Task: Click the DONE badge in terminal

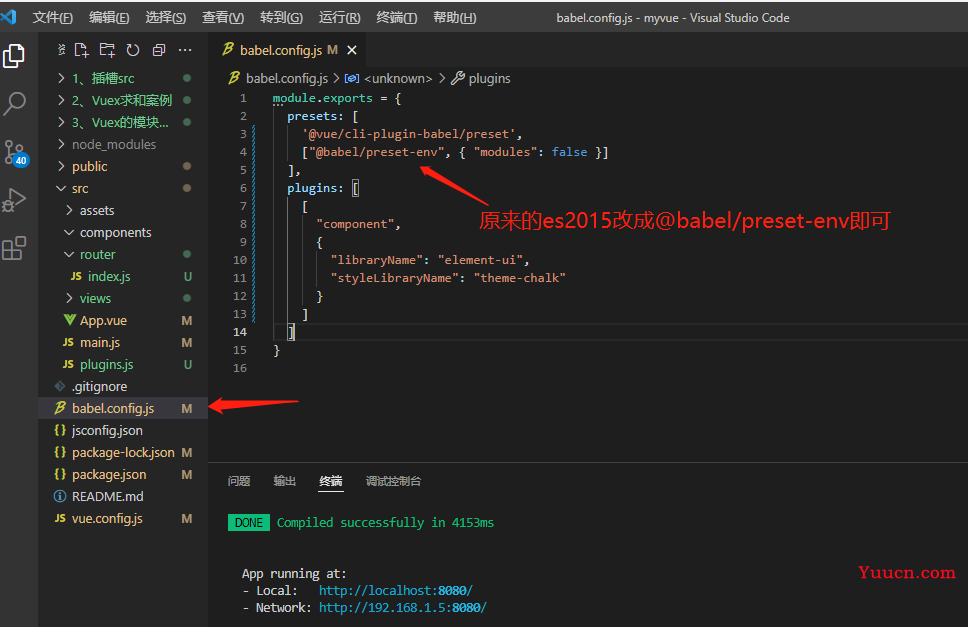Action: (x=249, y=523)
